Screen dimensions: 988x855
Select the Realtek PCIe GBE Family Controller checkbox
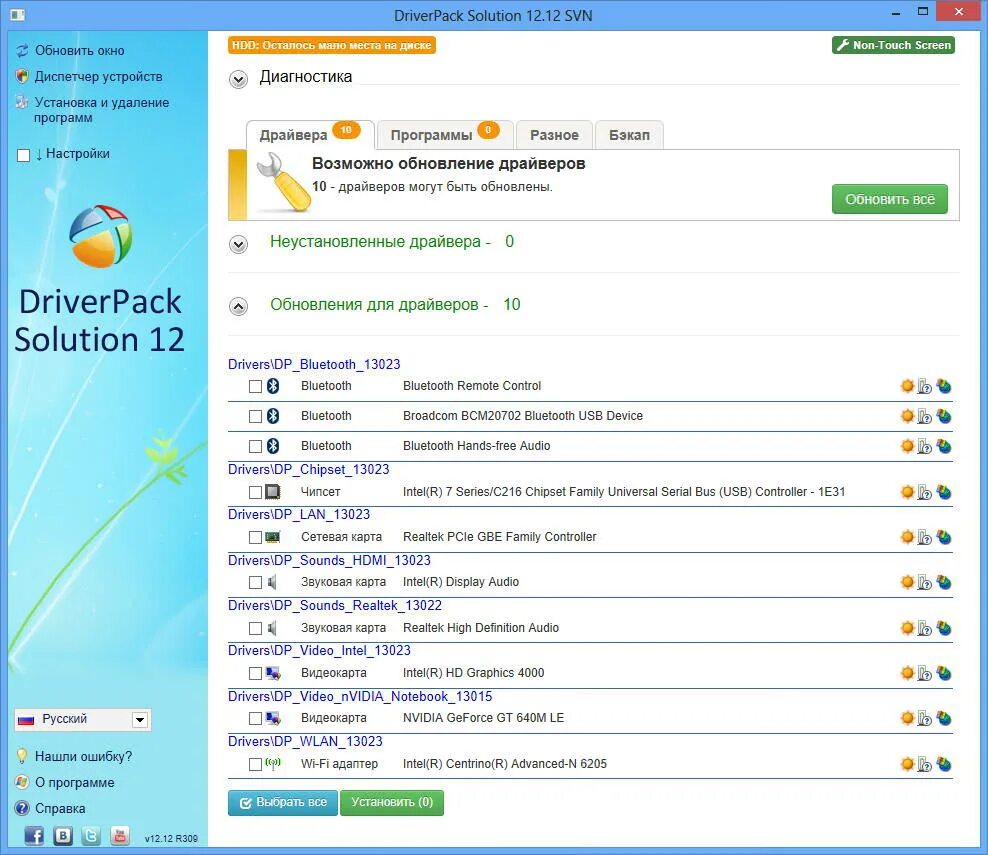pos(255,537)
